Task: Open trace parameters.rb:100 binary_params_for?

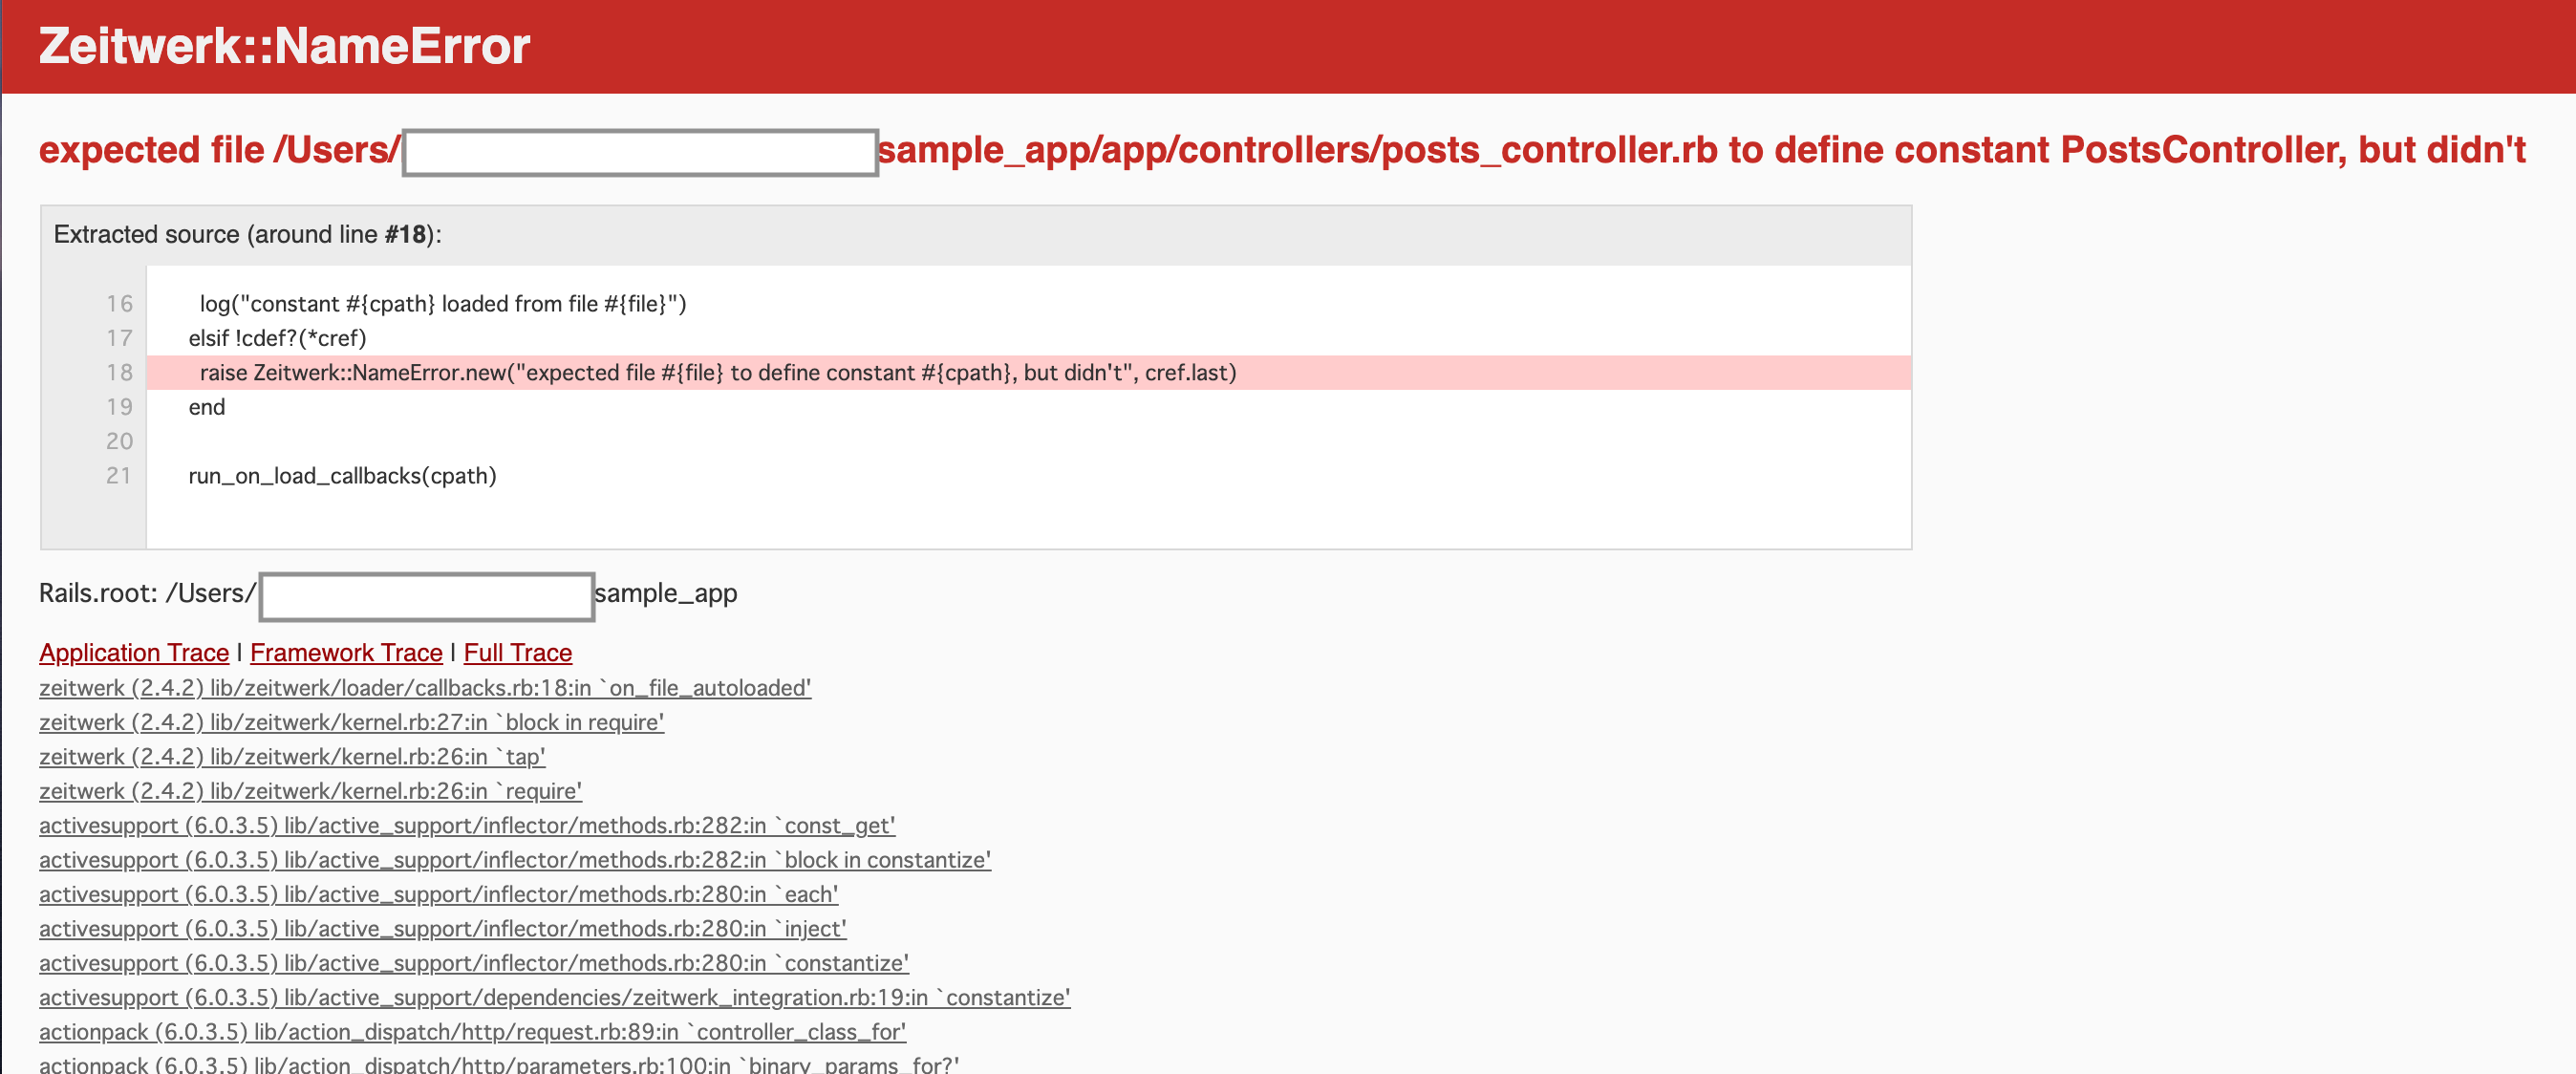Action: pos(499,1064)
